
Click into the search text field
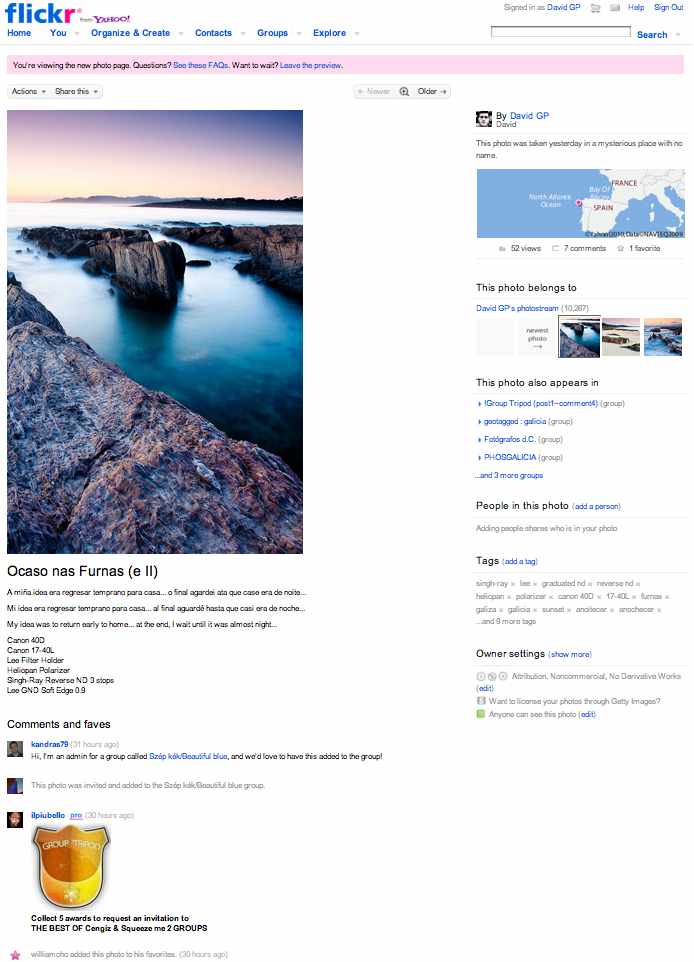[x=560, y=32]
